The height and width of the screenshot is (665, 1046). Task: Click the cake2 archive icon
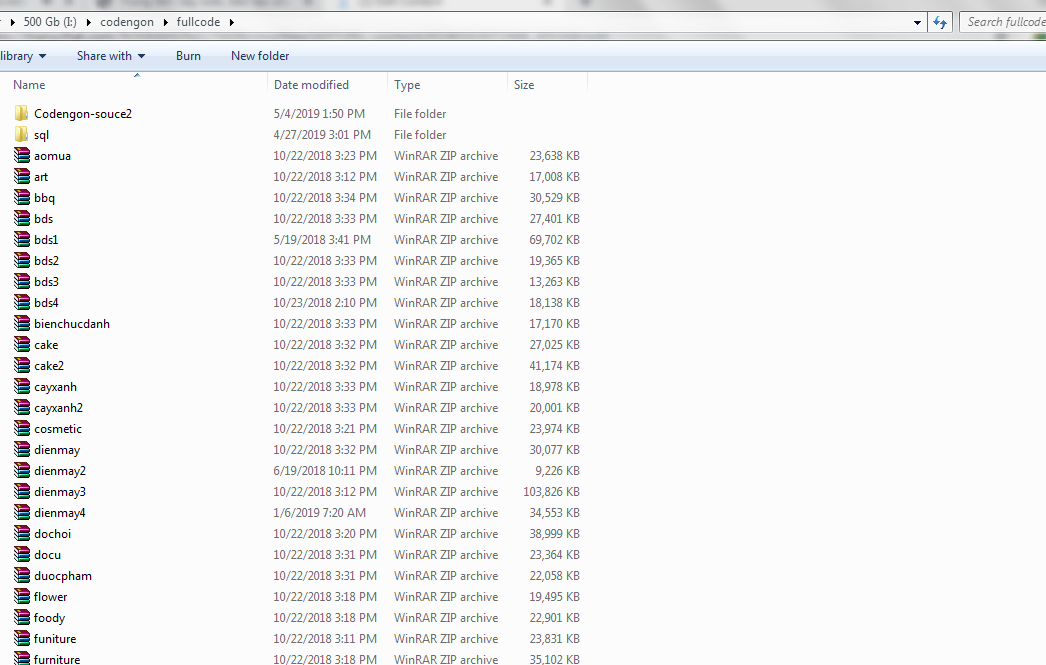click(x=22, y=366)
